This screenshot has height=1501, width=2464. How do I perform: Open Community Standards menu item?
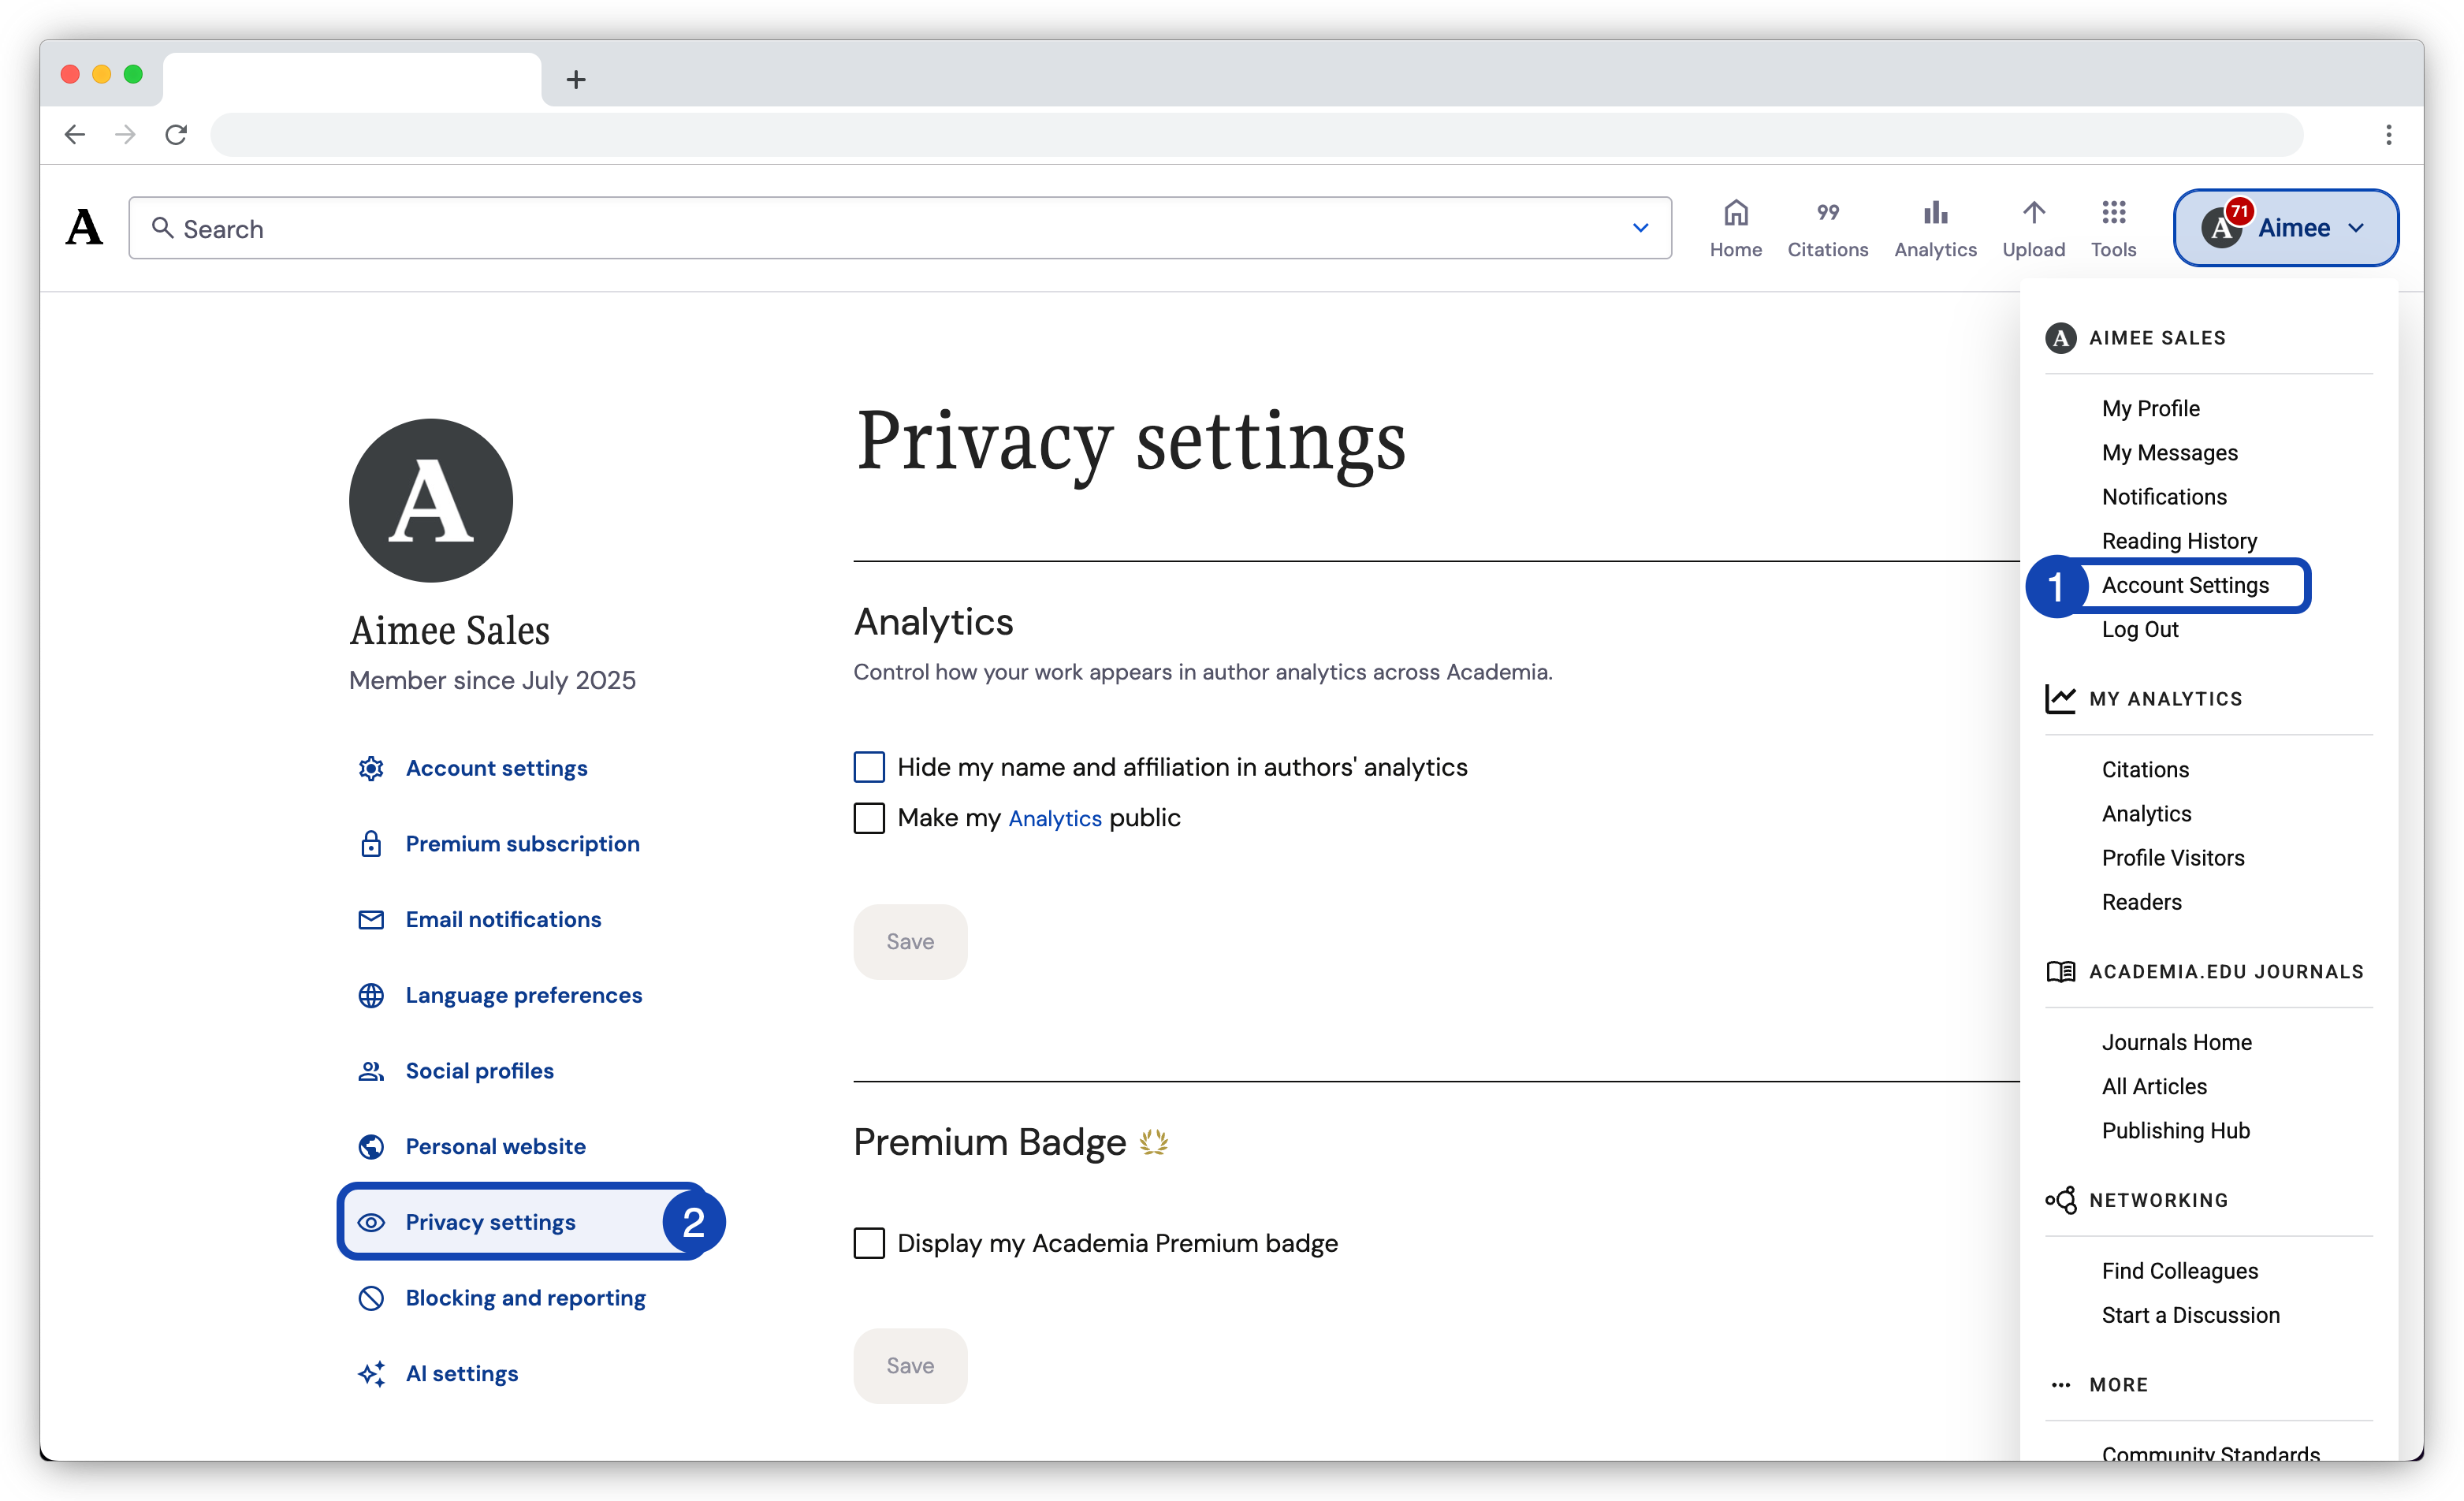[x=2210, y=1452]
